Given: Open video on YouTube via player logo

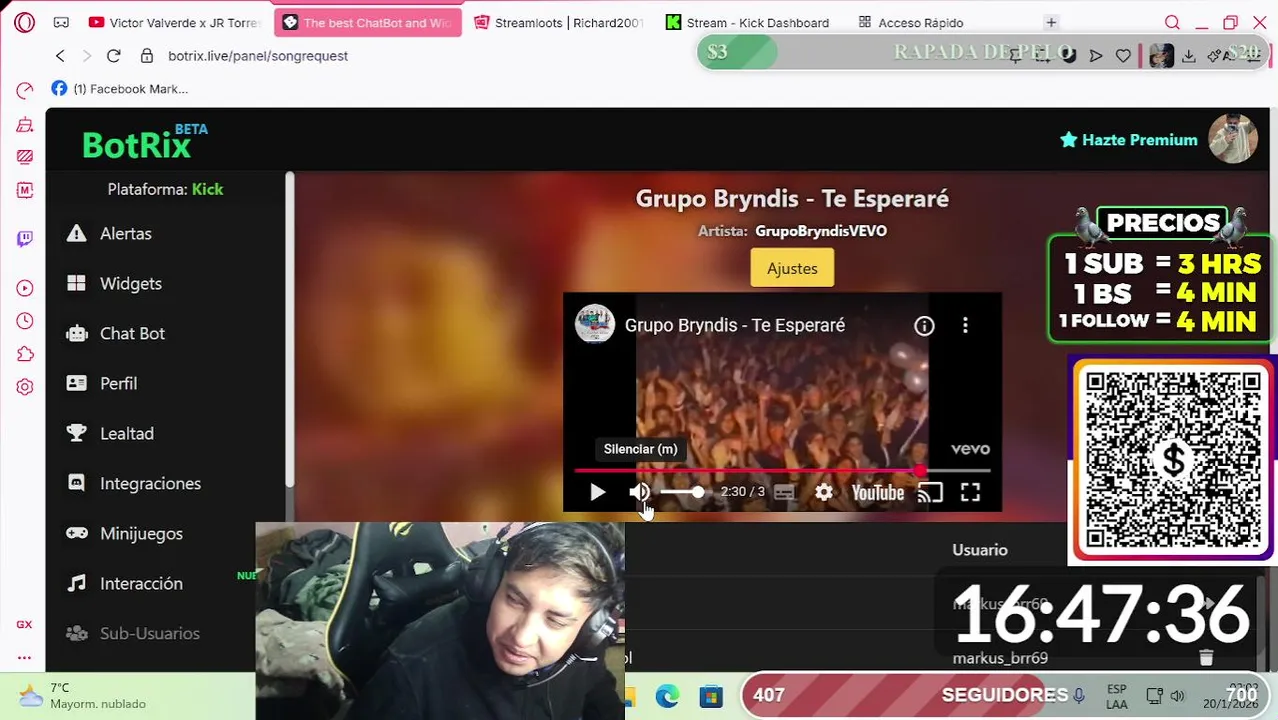Looking at the screenshot, I should (x=878, y=492).
